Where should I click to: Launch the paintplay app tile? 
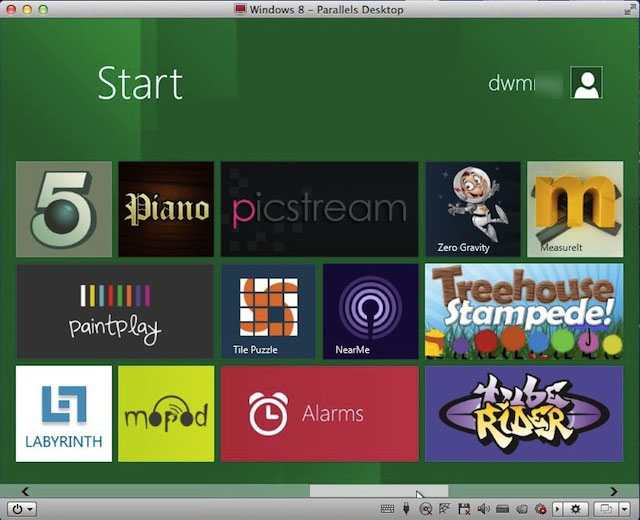[115, 311]
